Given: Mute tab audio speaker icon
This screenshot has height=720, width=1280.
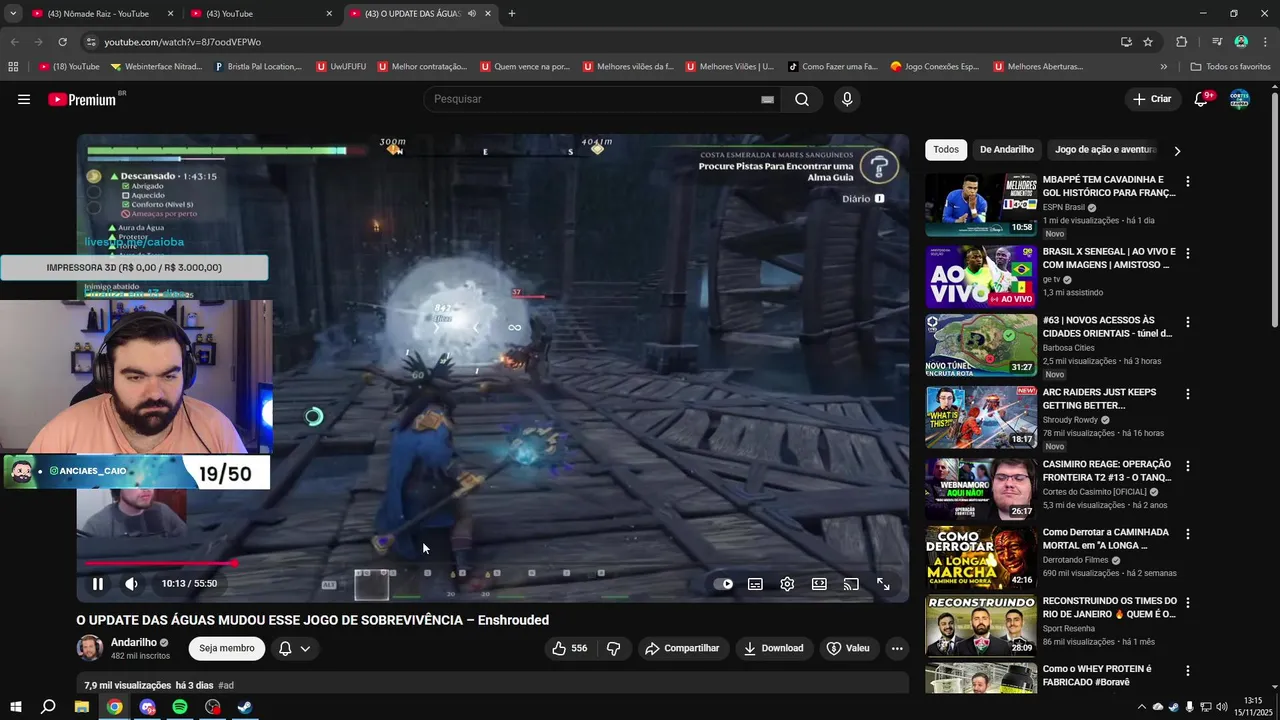Looking at the screenshot, I should (x=472, y=14).
